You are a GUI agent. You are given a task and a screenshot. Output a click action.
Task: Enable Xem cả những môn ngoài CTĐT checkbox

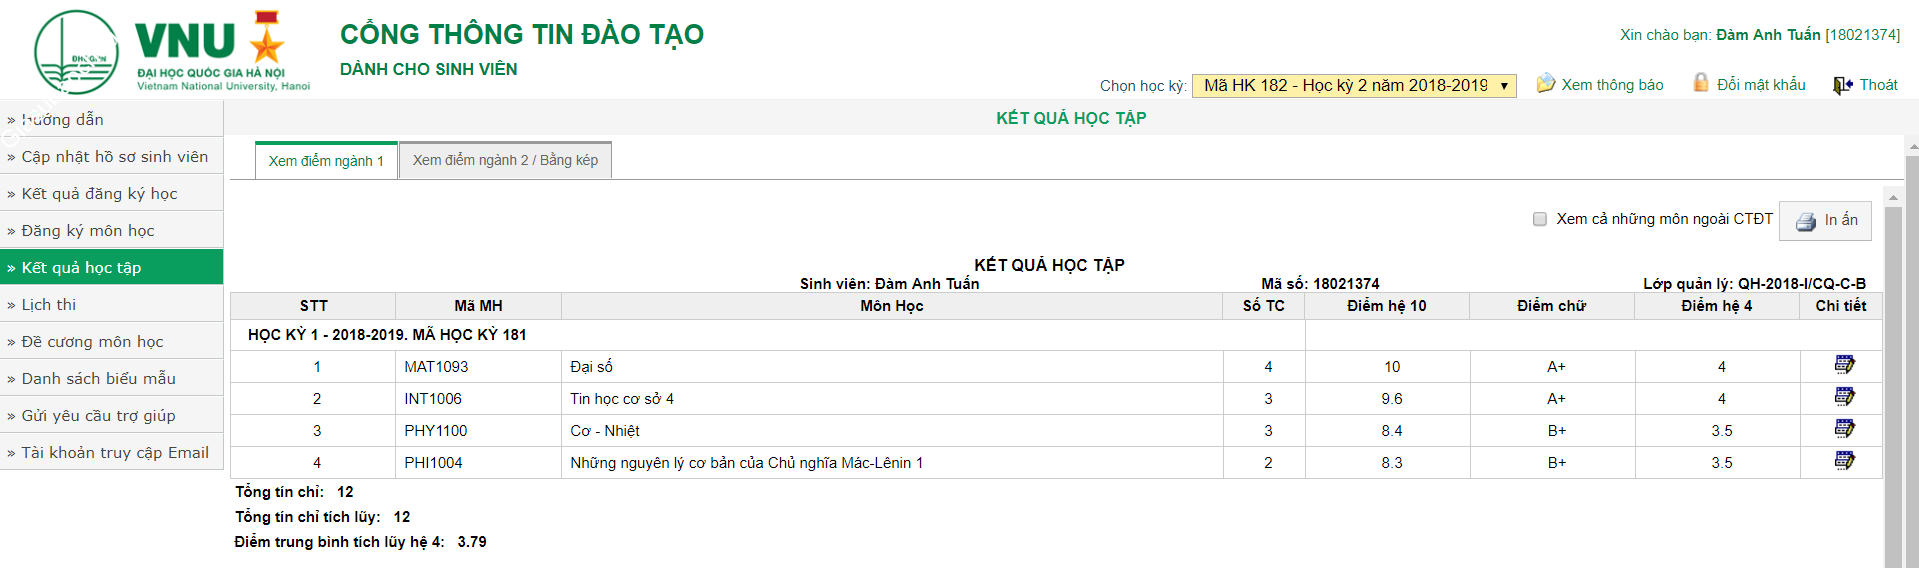(x=1540, y=219)
